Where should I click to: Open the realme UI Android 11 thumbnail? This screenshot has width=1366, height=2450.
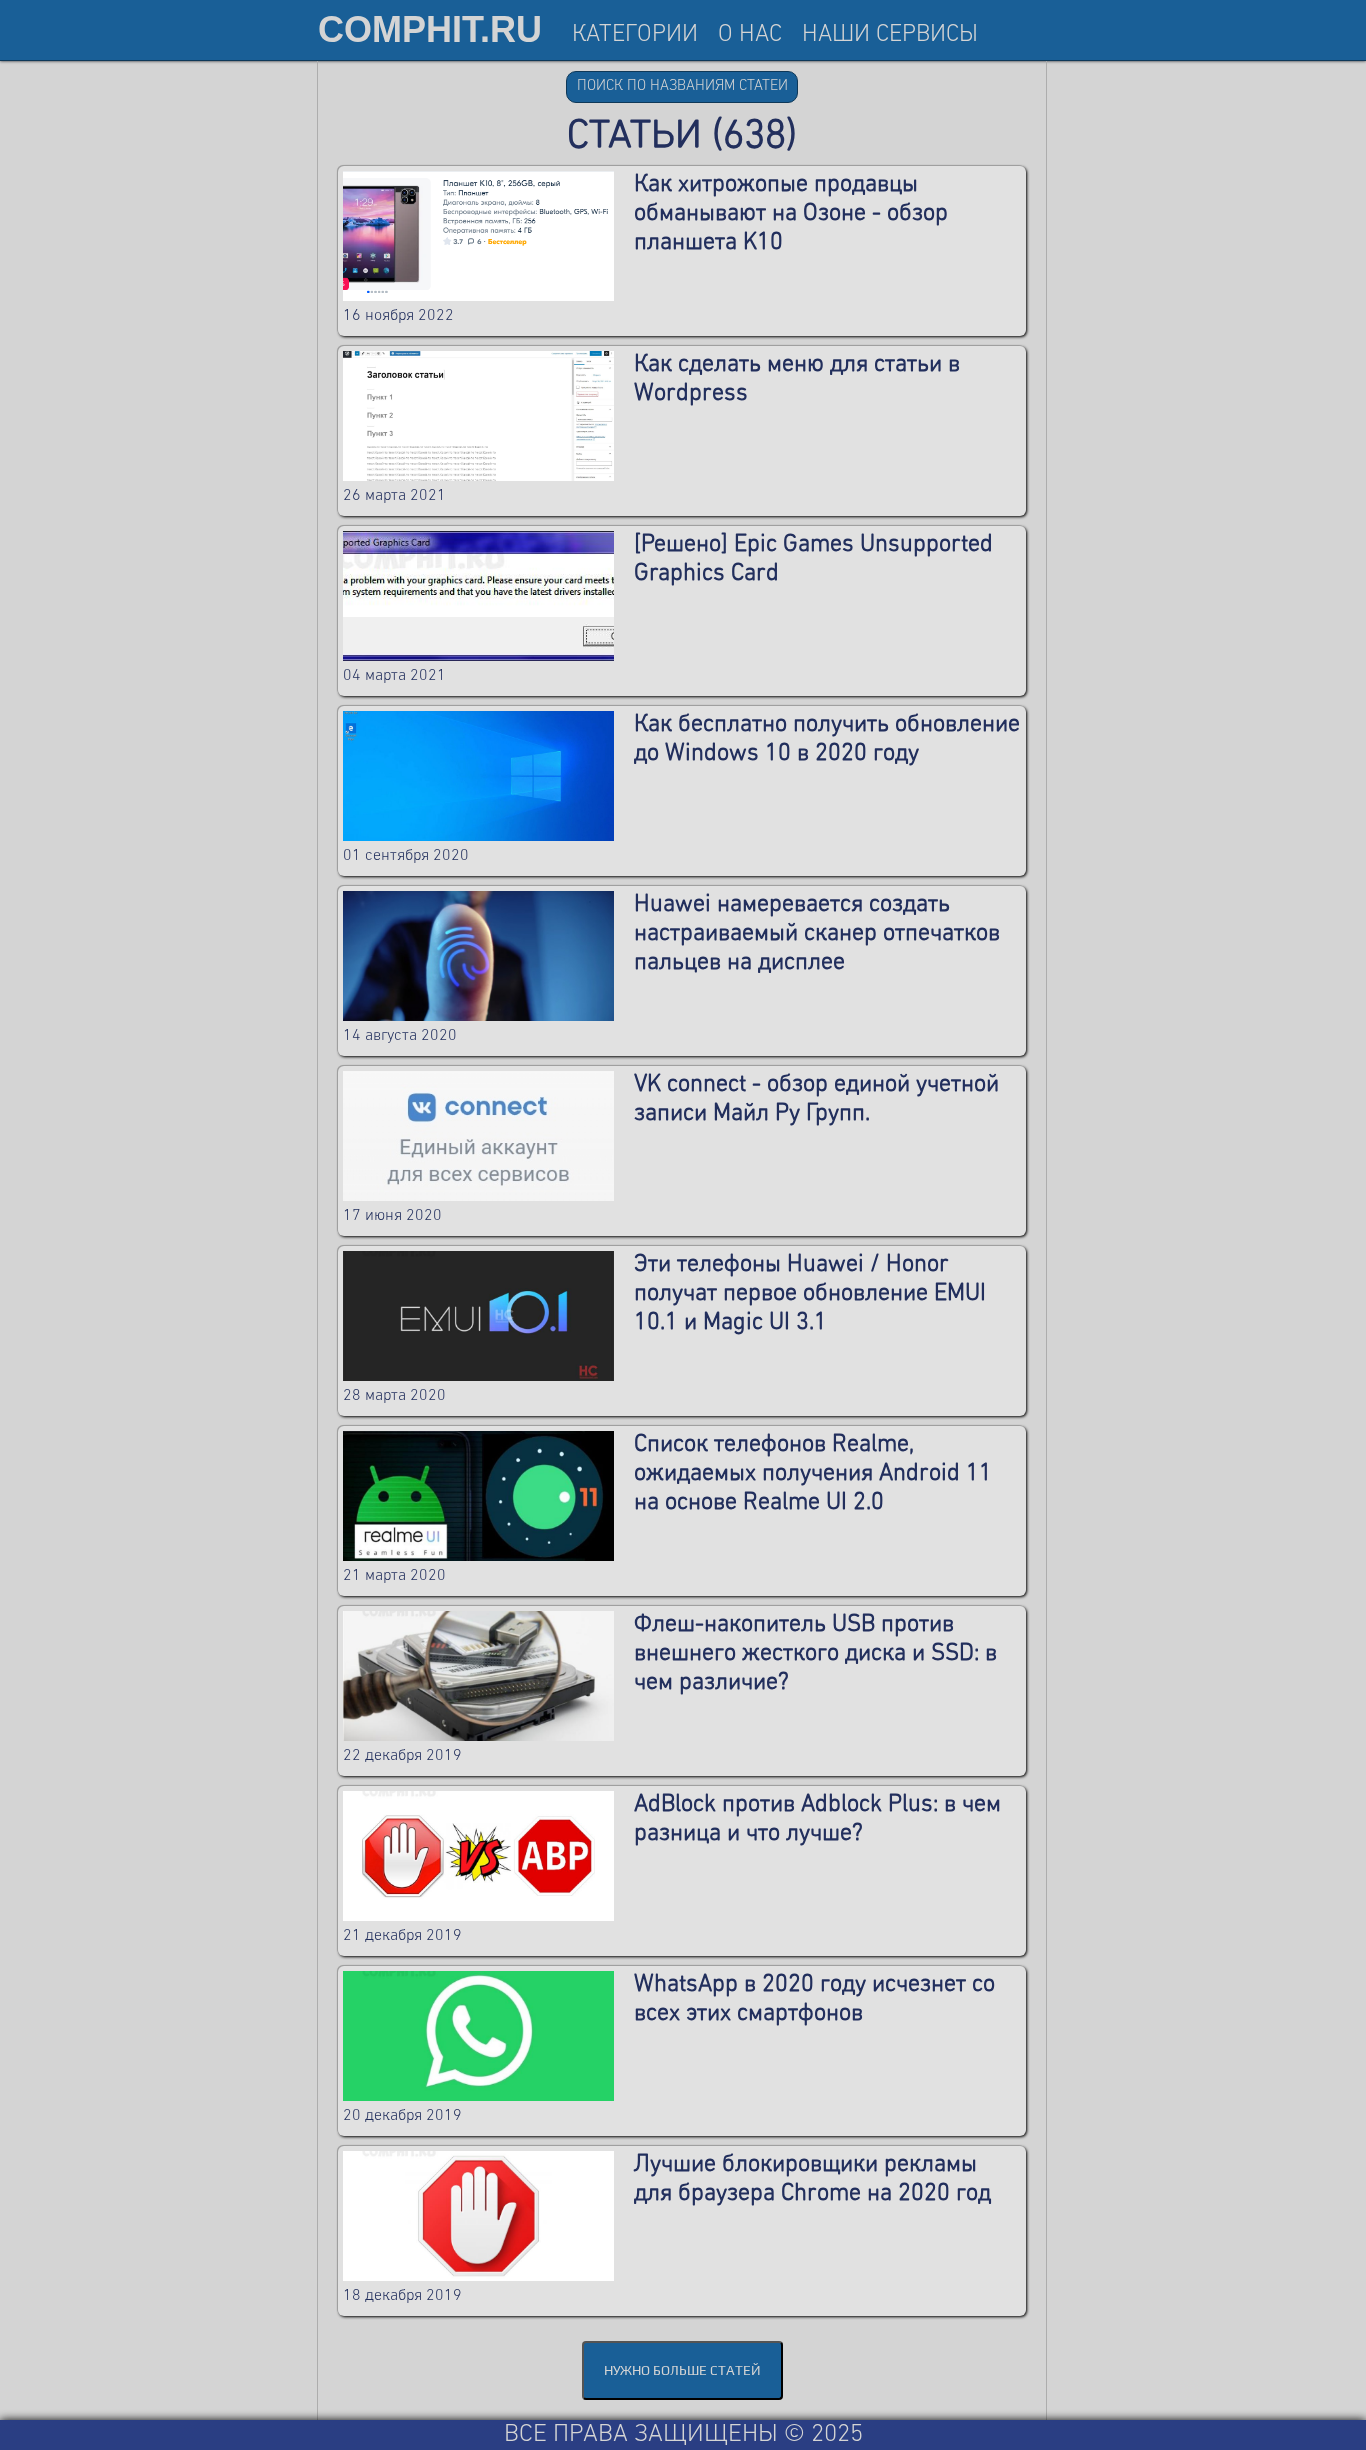click(478, 1496)
